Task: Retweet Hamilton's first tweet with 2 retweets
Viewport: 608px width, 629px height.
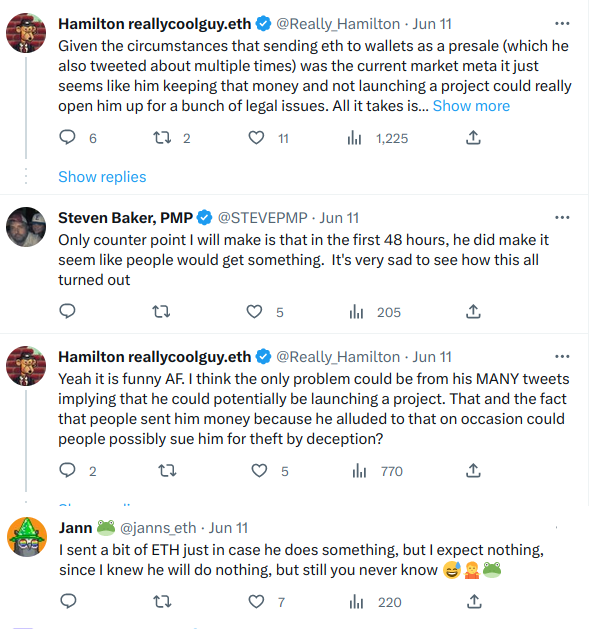Action: (x=160, y=139)
